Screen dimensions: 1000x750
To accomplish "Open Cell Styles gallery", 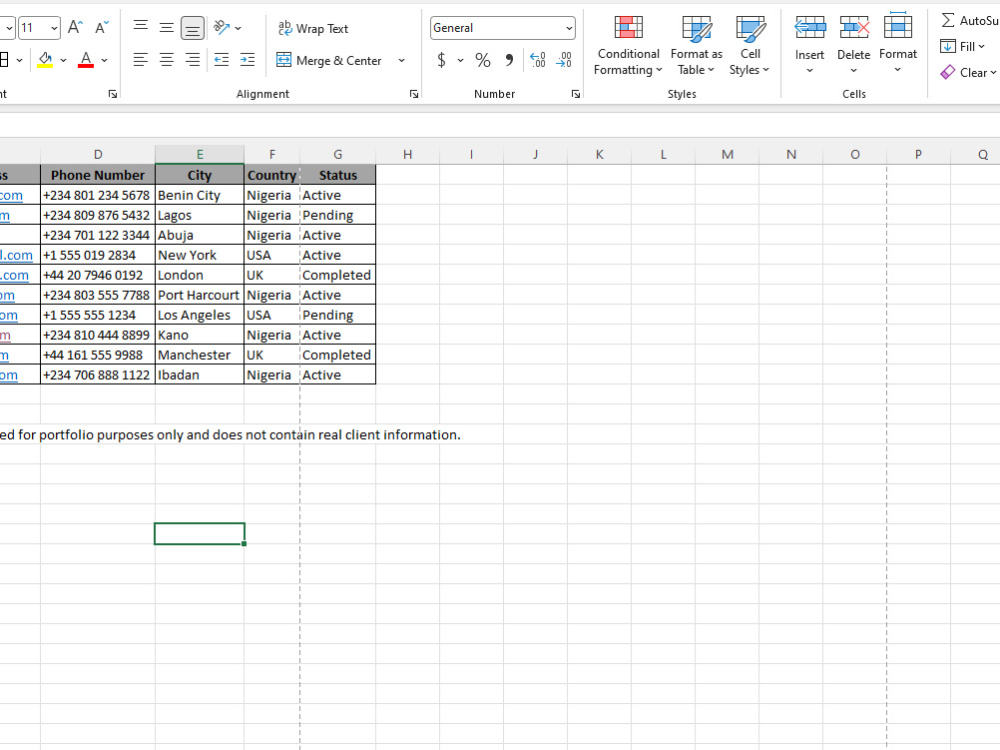I will 750,46.
